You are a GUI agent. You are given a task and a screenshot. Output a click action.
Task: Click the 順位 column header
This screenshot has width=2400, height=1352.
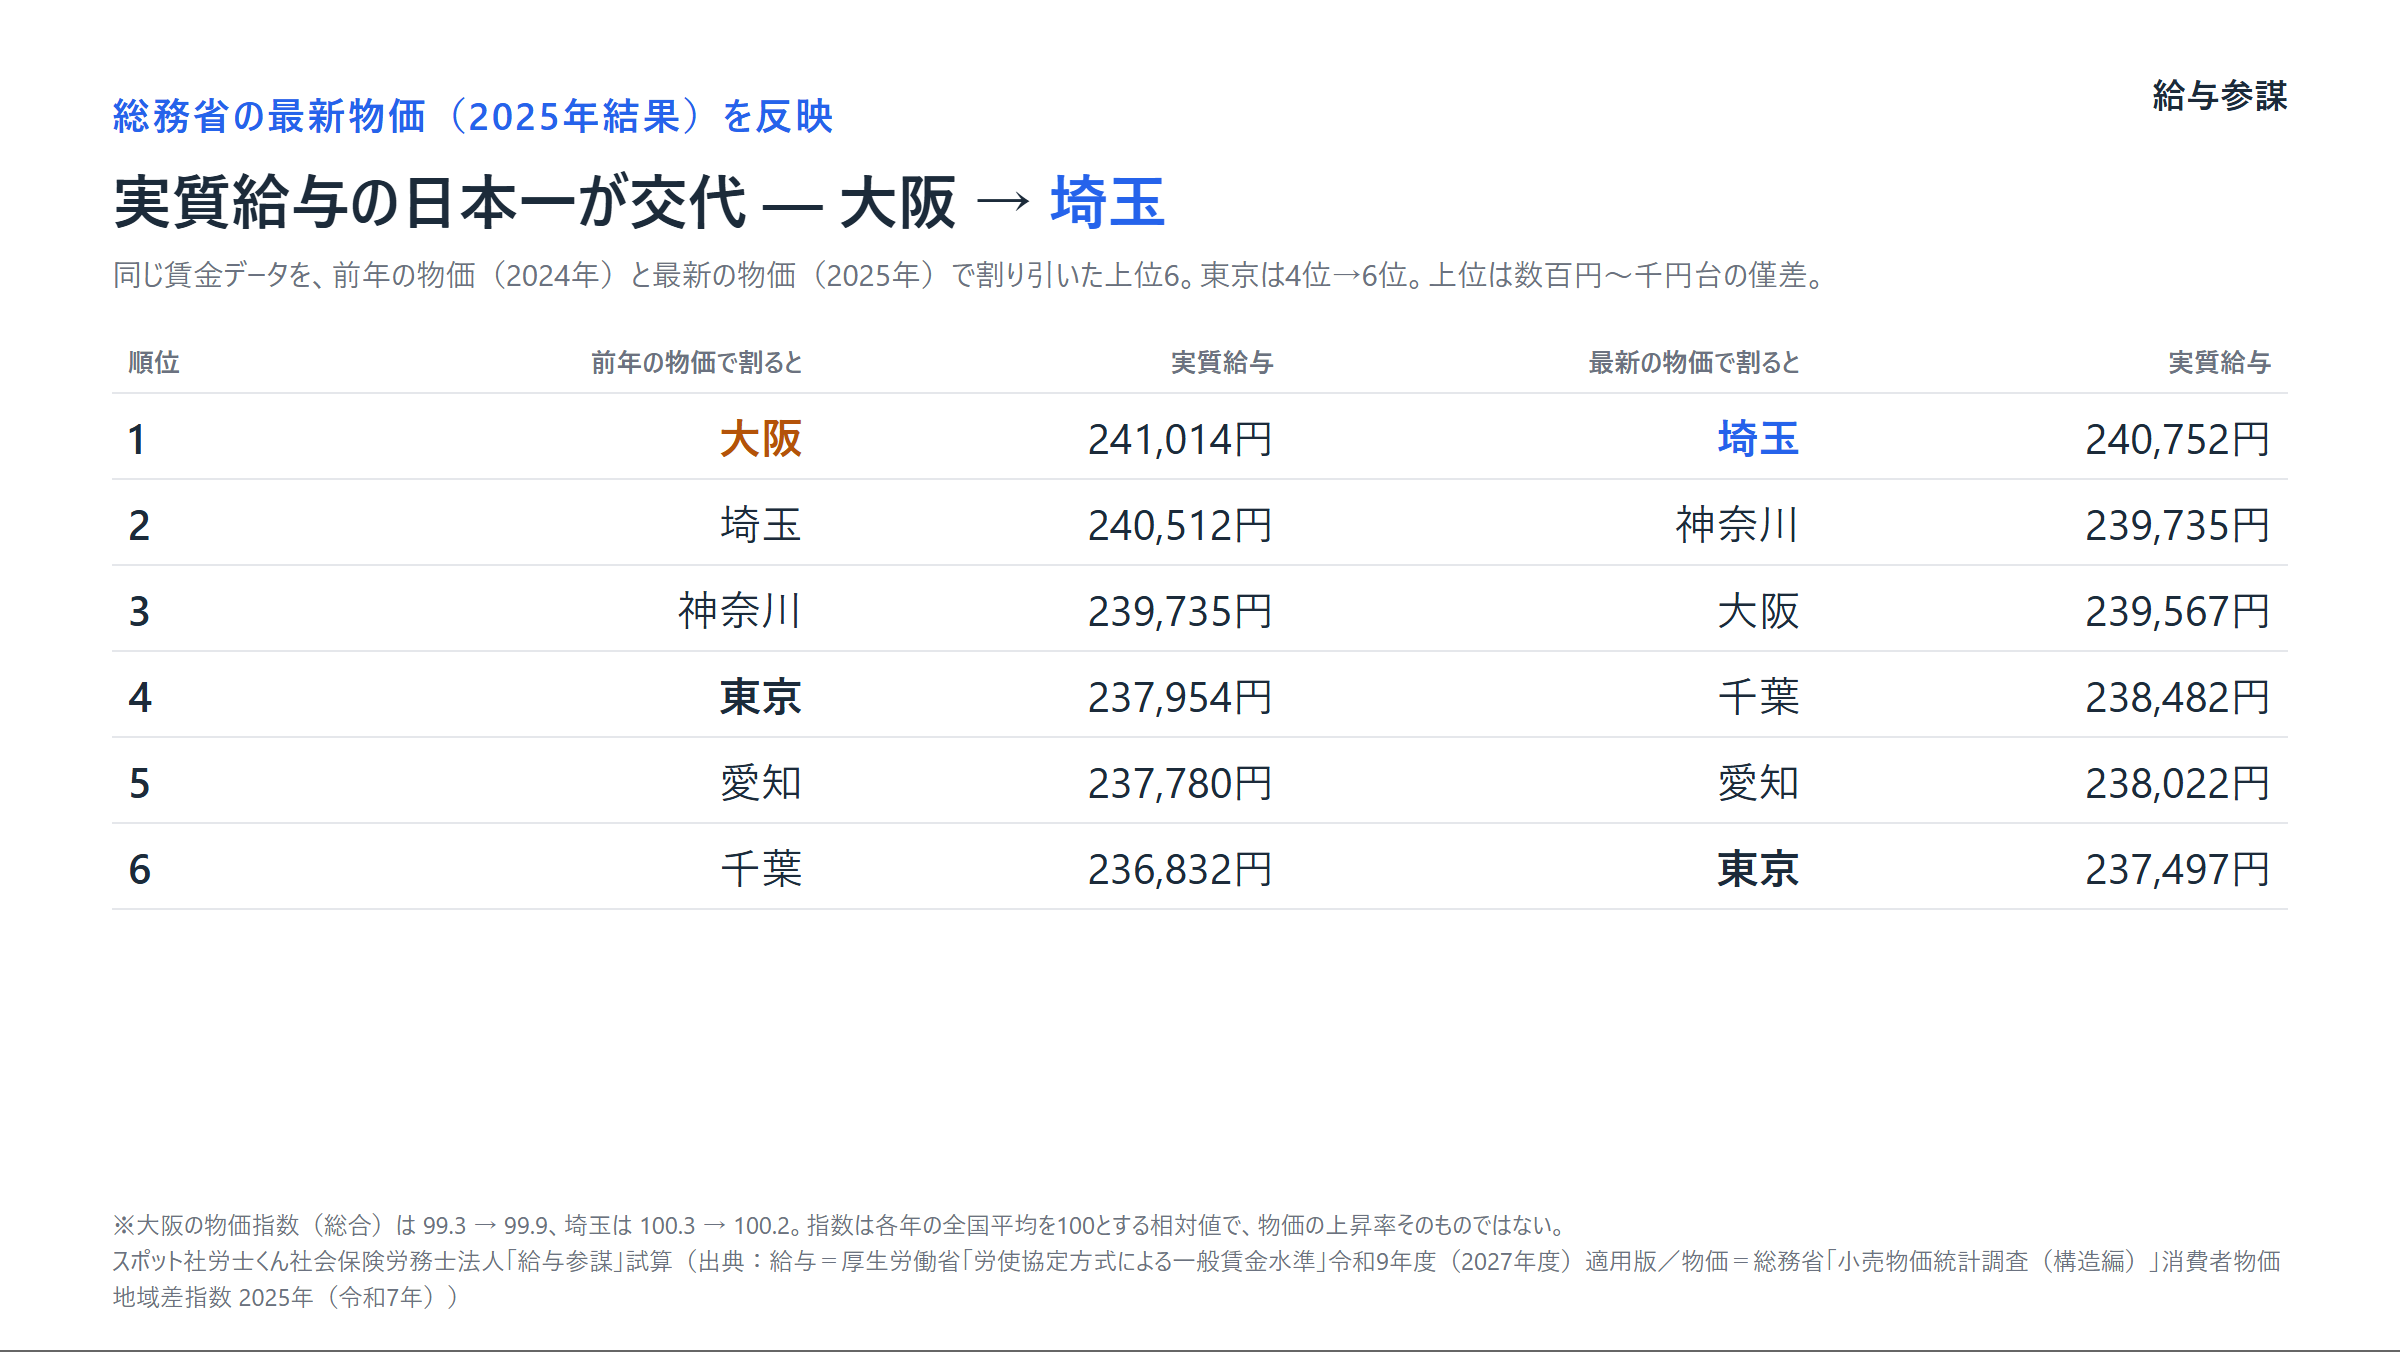coord(154,362)
